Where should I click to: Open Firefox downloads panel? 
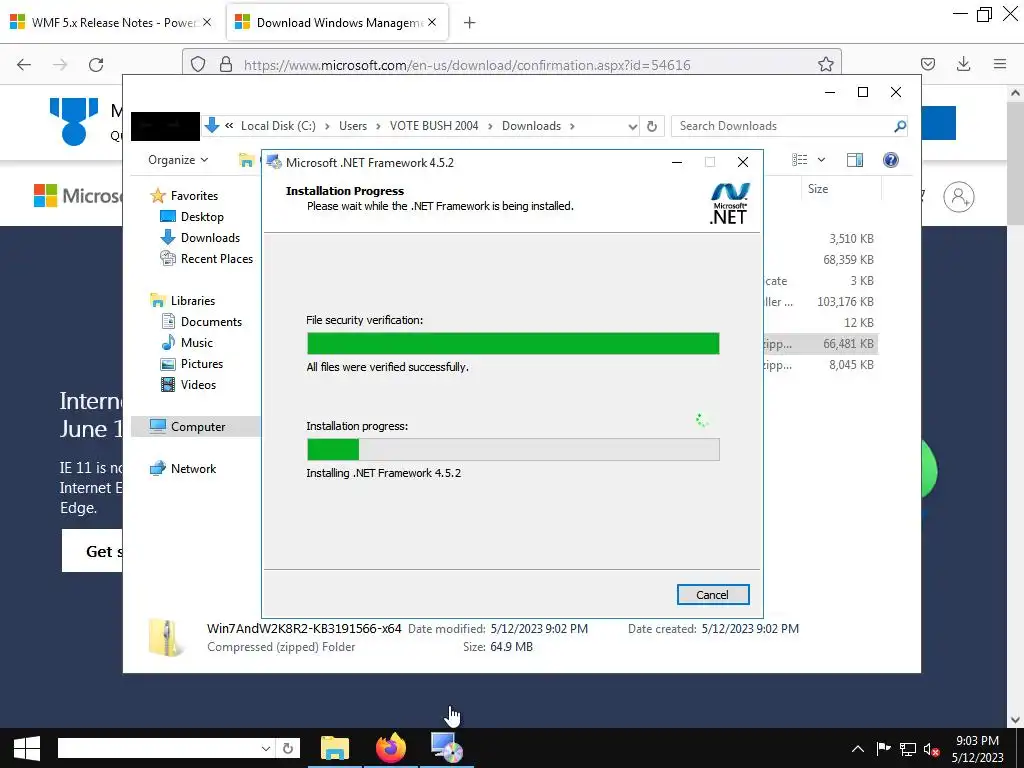(963, 64)
